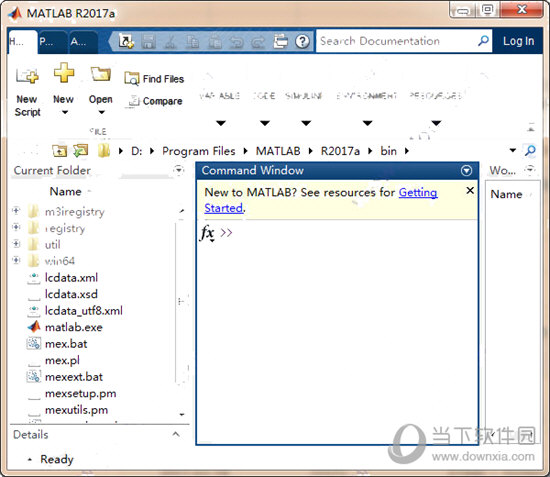Expand the VARIABLE section dropdown
Viewport: 550px width, 477px height.
221,123
